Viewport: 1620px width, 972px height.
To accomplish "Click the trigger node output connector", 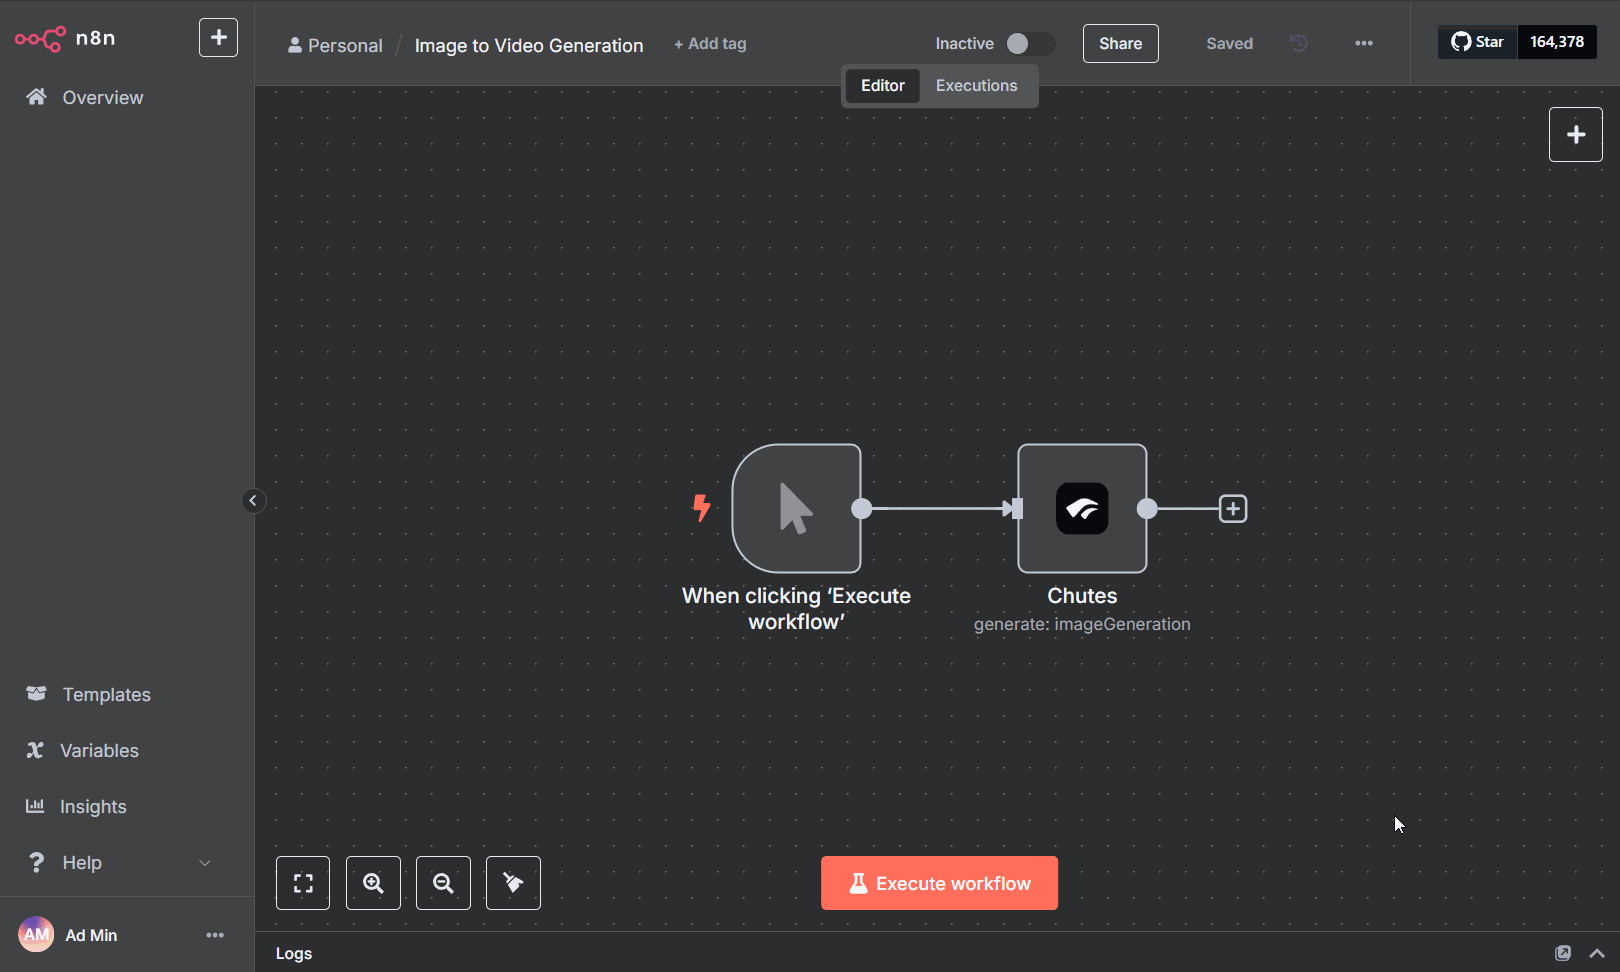I will (861, 508).
